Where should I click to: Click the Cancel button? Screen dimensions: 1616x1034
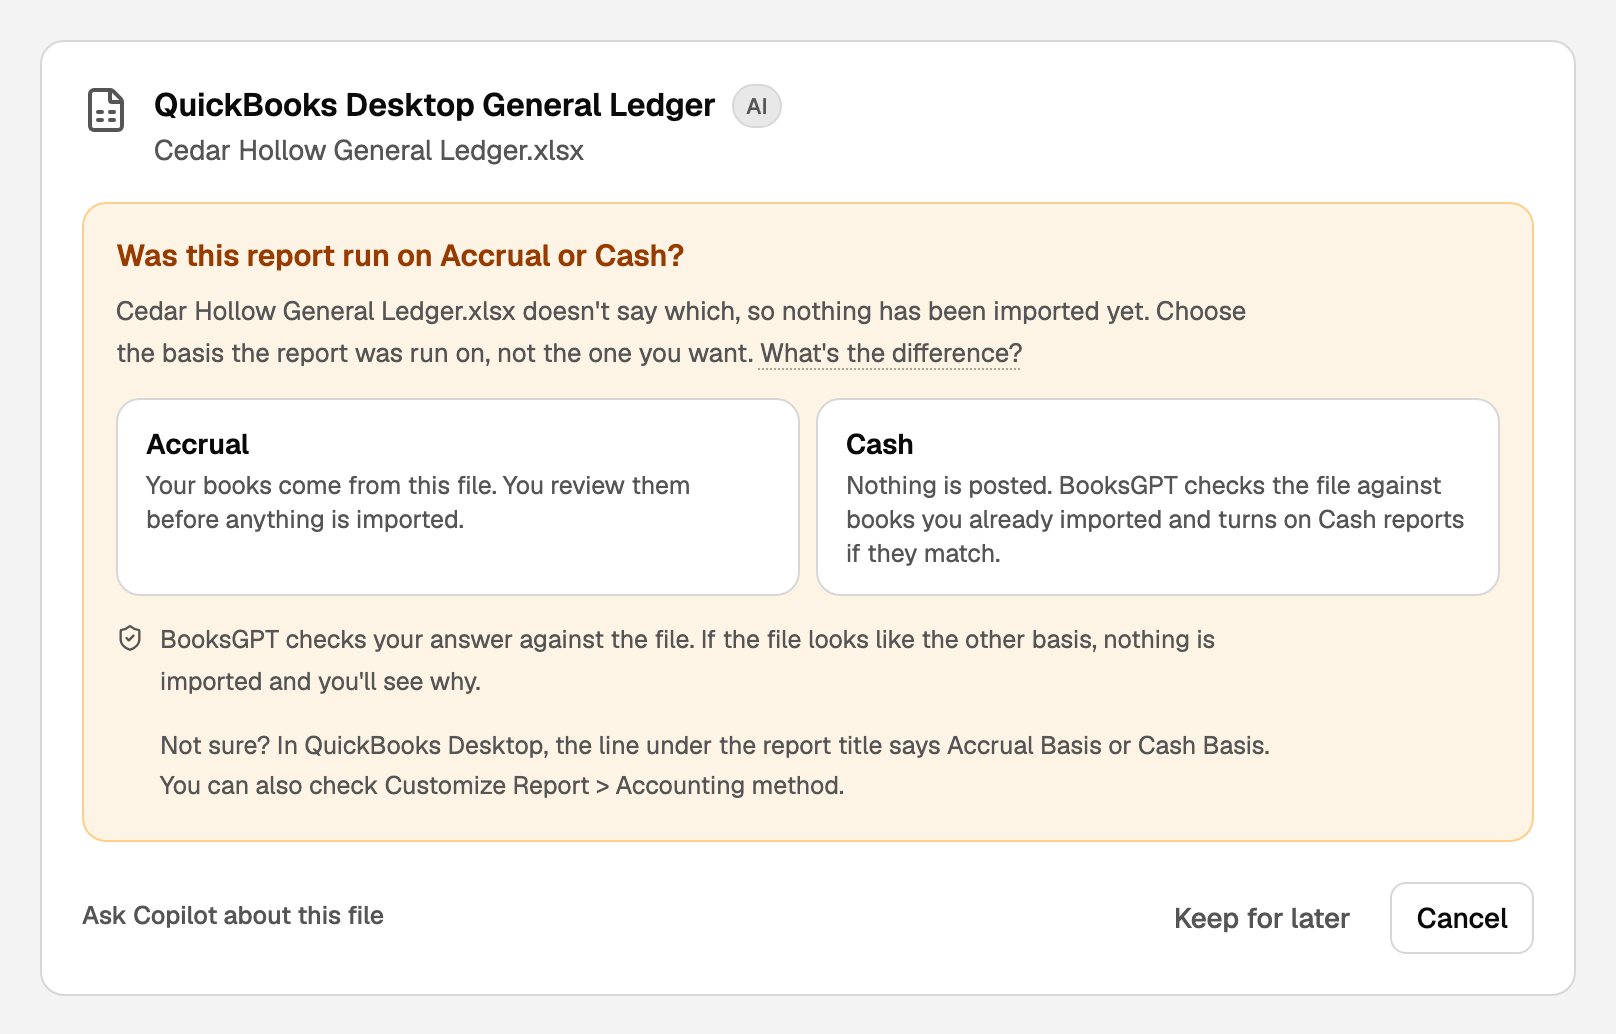coord(1462,918)
